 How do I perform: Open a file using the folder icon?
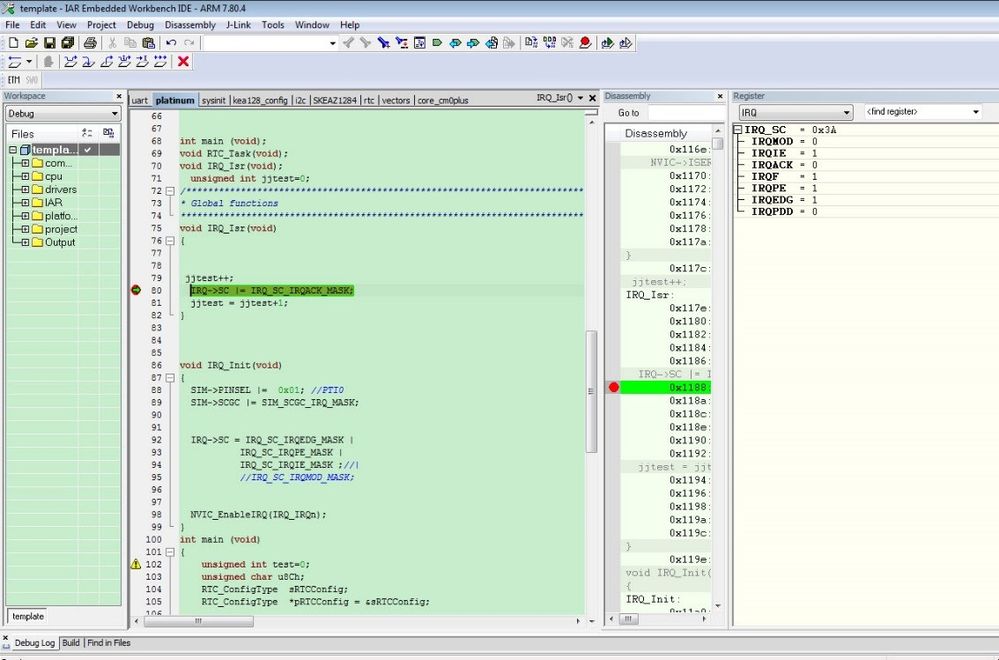coord(31,43)
